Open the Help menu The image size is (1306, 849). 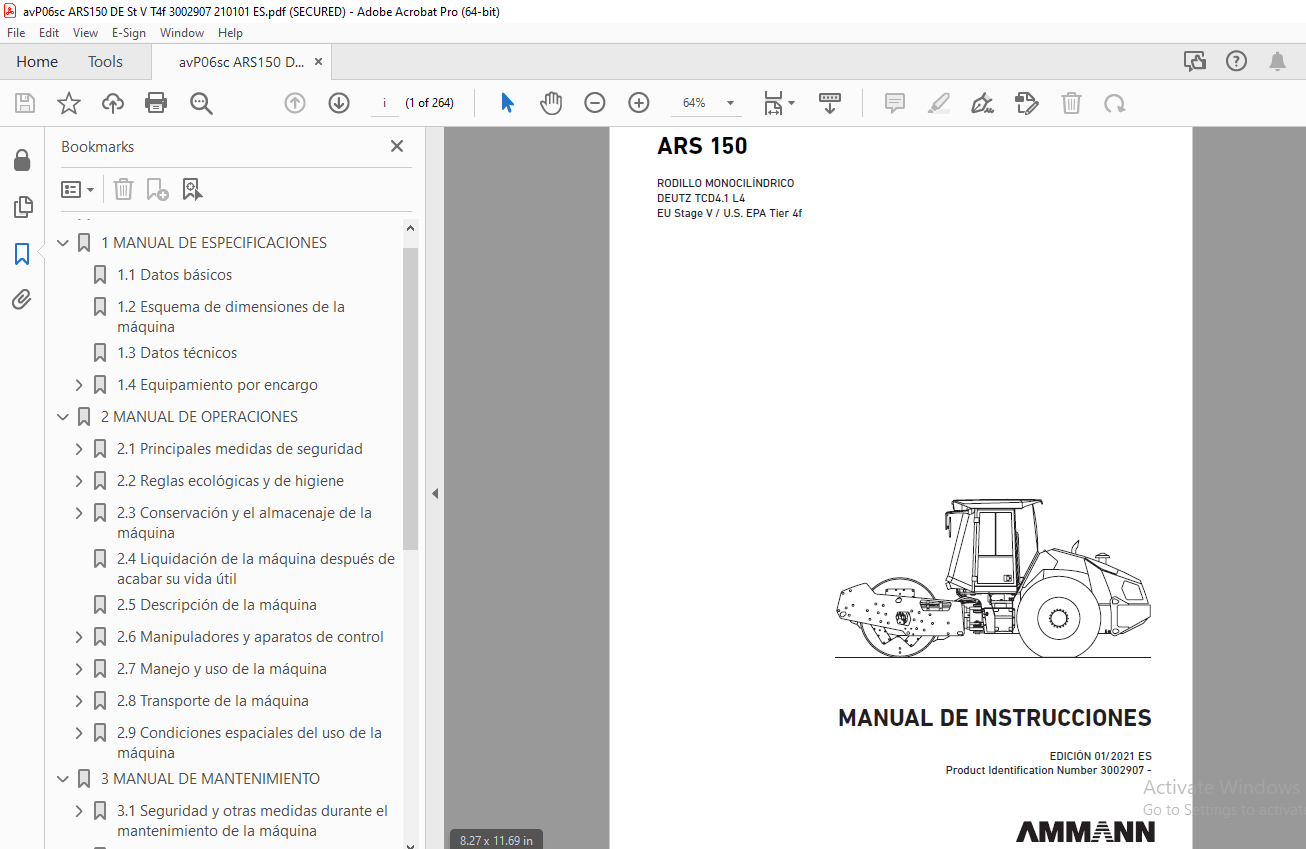point(230,33)
